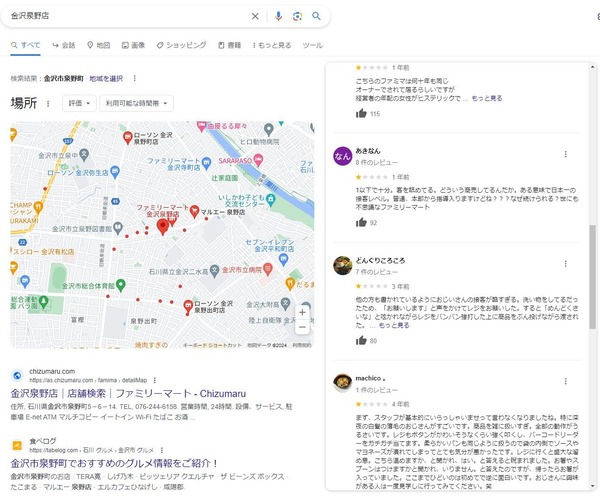Expand first review with もっと見る
600x497 pixels.
pyautogui.click(x=487, y=98)
